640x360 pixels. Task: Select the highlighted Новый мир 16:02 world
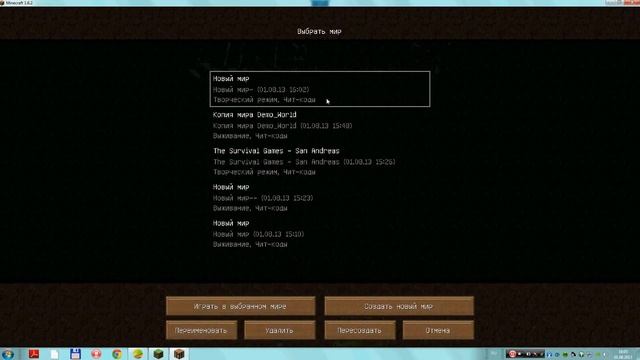tap(320, 89)
